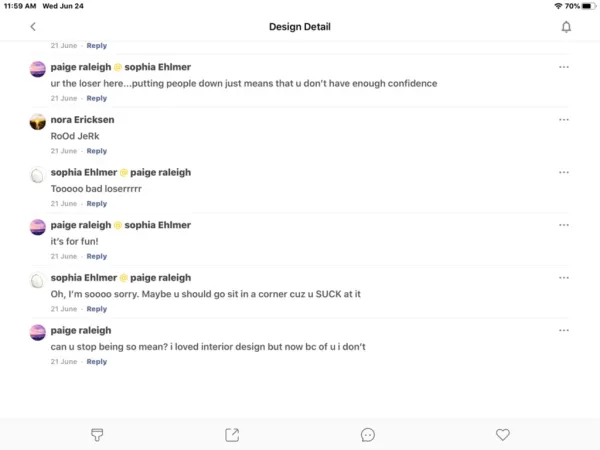Show options for the "ur the loser here" comment
This screenshot has height=450, width=600.
[x=564, y=67]
